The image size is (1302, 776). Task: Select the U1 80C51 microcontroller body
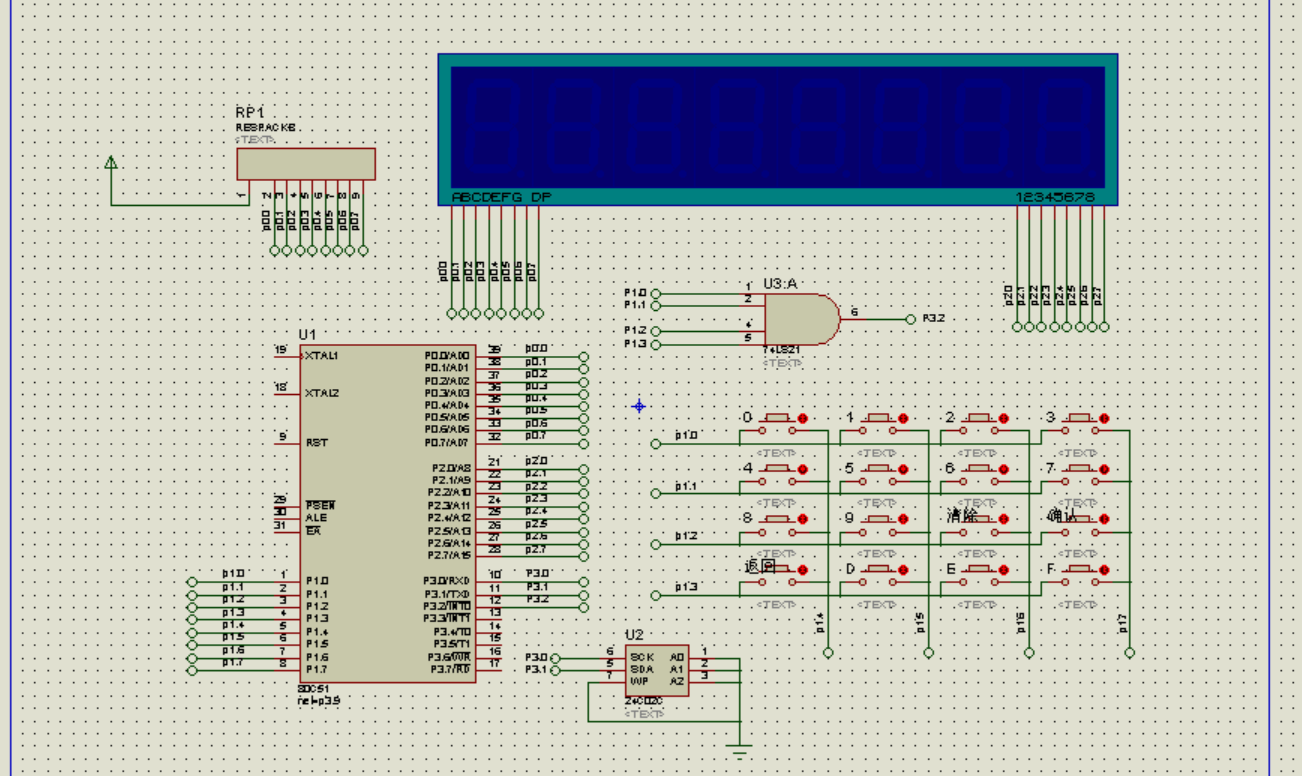point(387,514)
